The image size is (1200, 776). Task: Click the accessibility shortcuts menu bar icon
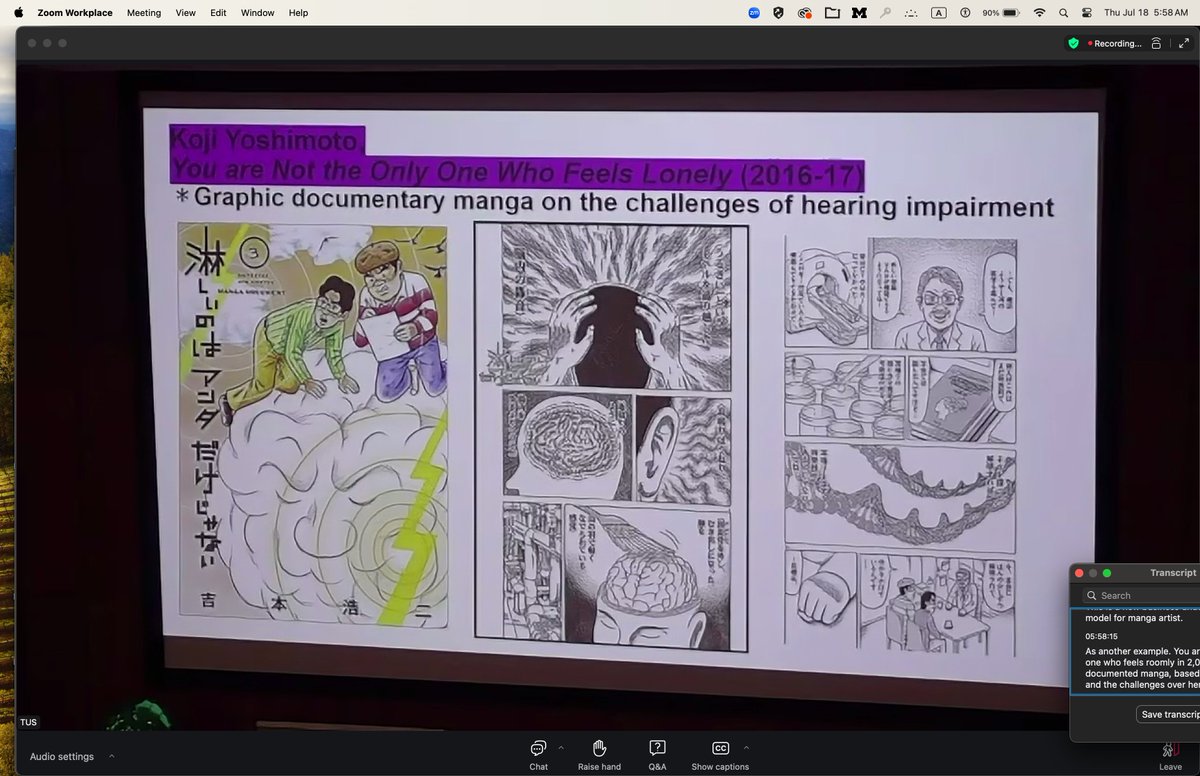pyautogui.click(x=965, y=13)
